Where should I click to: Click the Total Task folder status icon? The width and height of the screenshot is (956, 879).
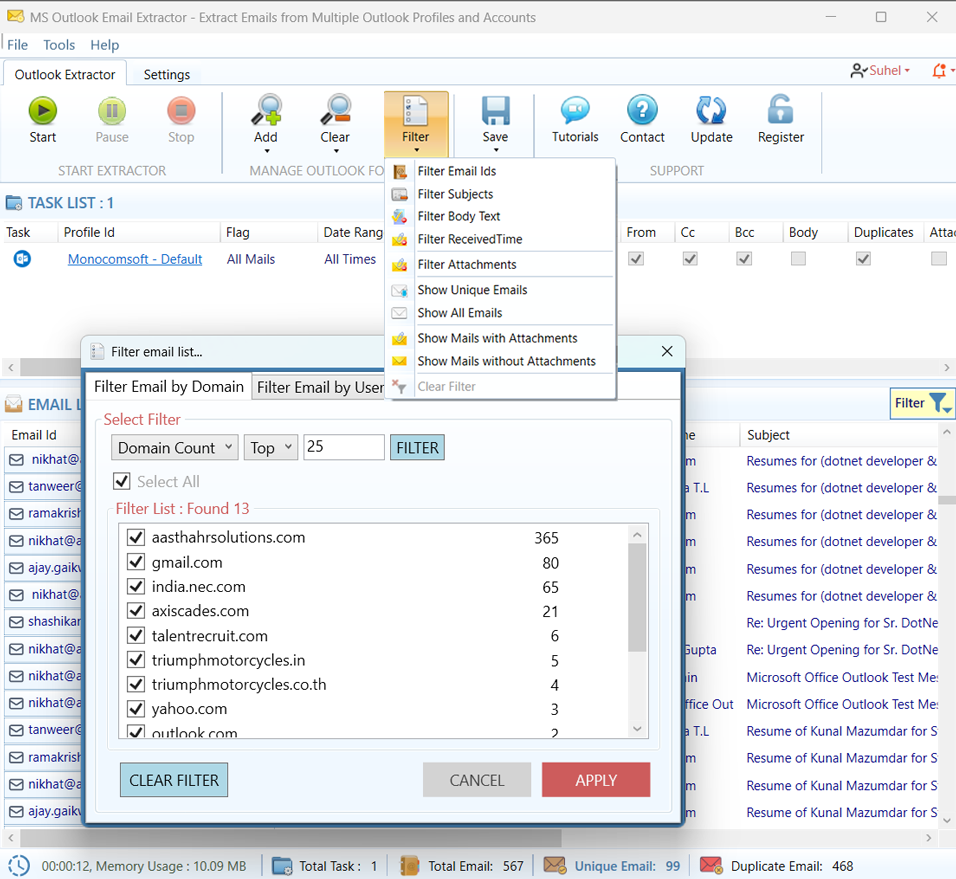click(282, 866)
